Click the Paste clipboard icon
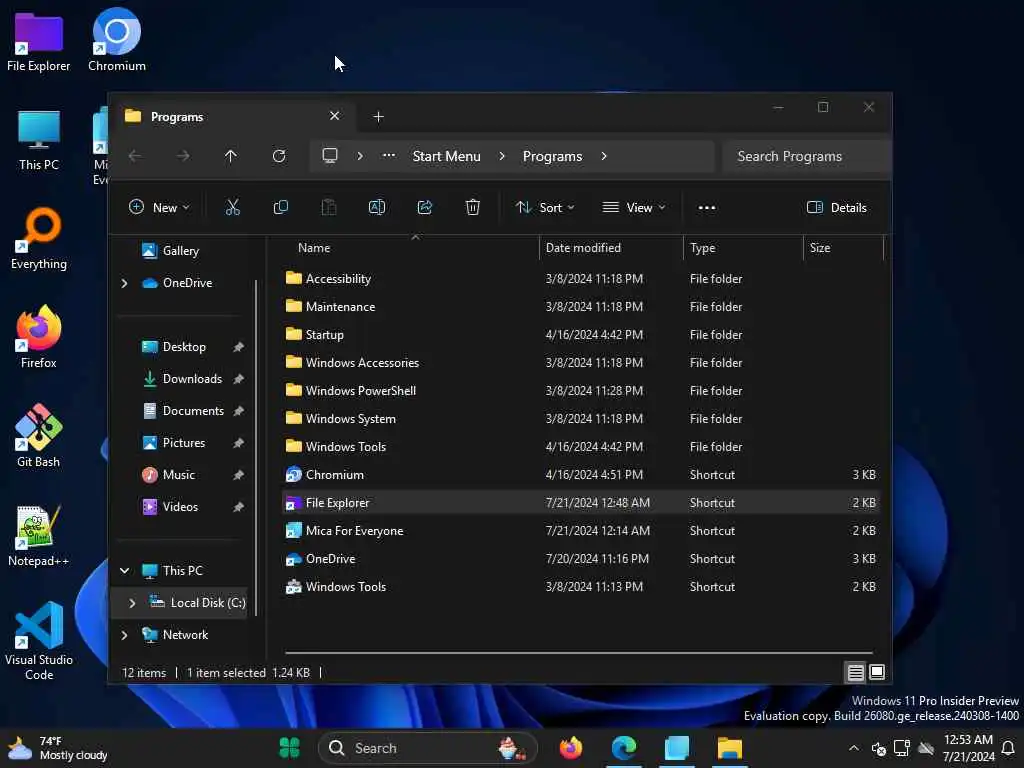 [329, 208]
